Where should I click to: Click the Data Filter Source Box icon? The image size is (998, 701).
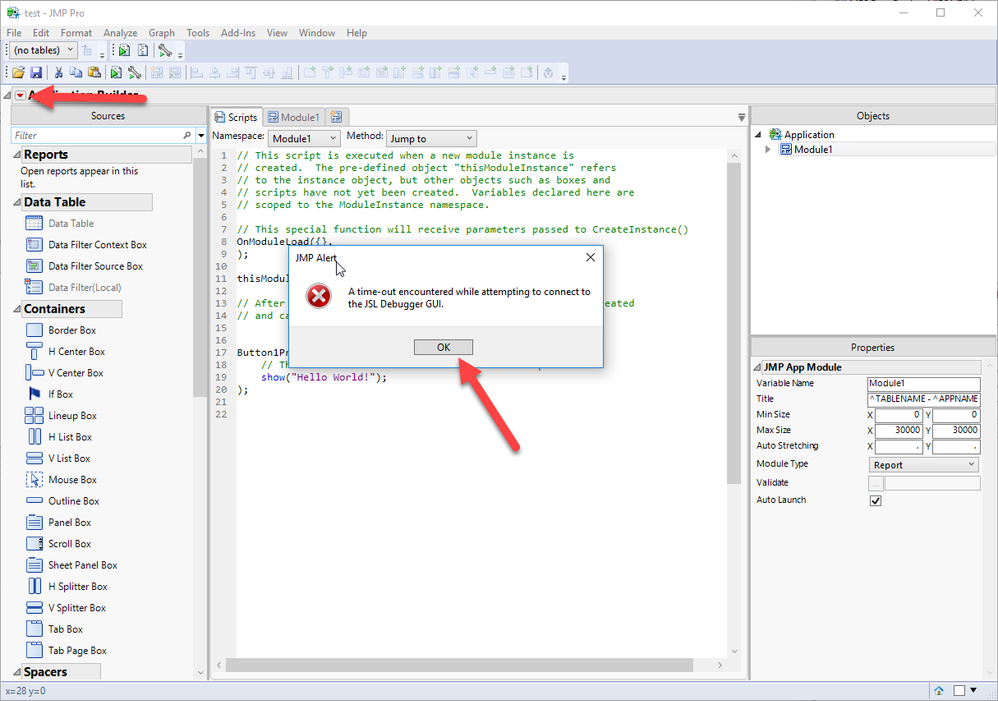[x=34, y=266]
